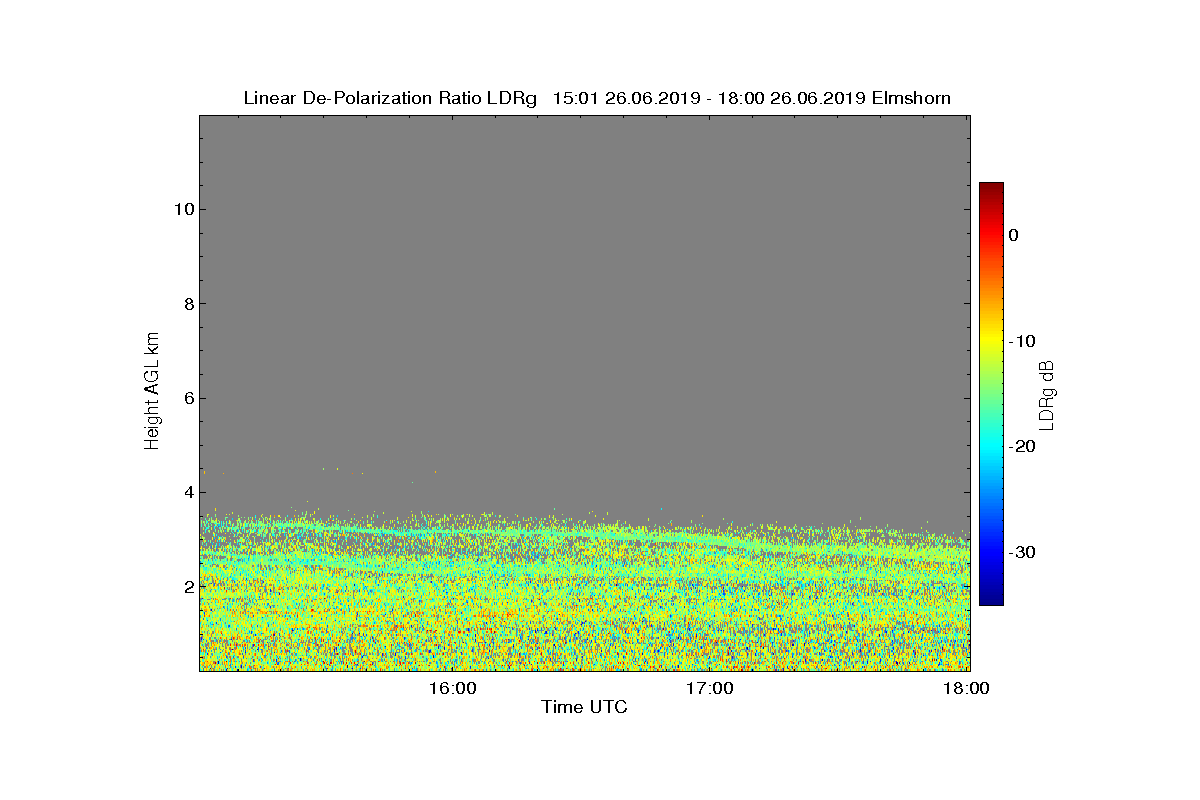The height and width of the screenshot is (800, 1200).
Task: Click the start time '15:01 26.06.2019' in title
Action: pos(625,98)
